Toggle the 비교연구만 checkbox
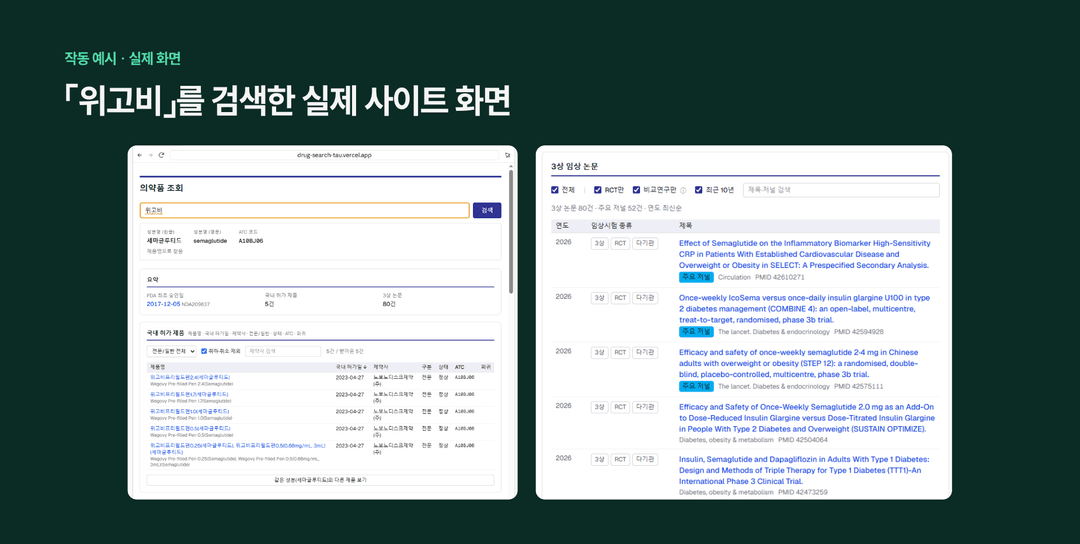 [x=637, y=190]
